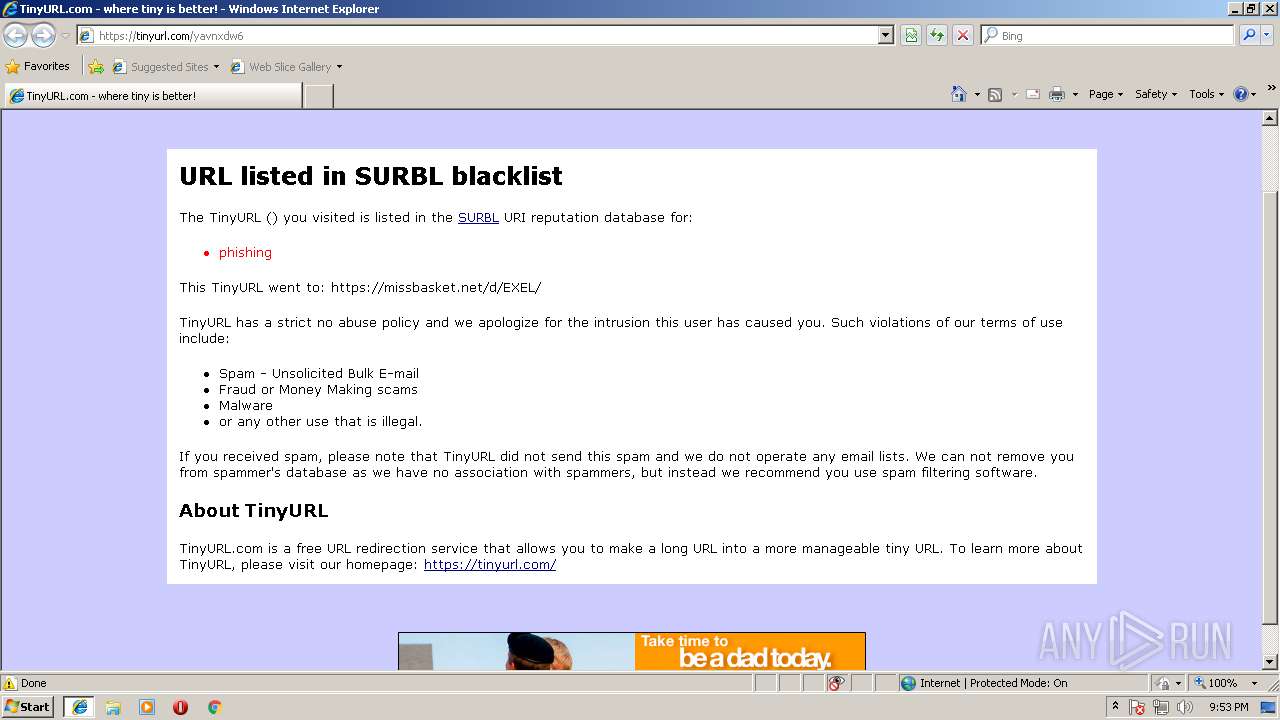Open Web Slice Gallery favorites item

click(286, 67)
